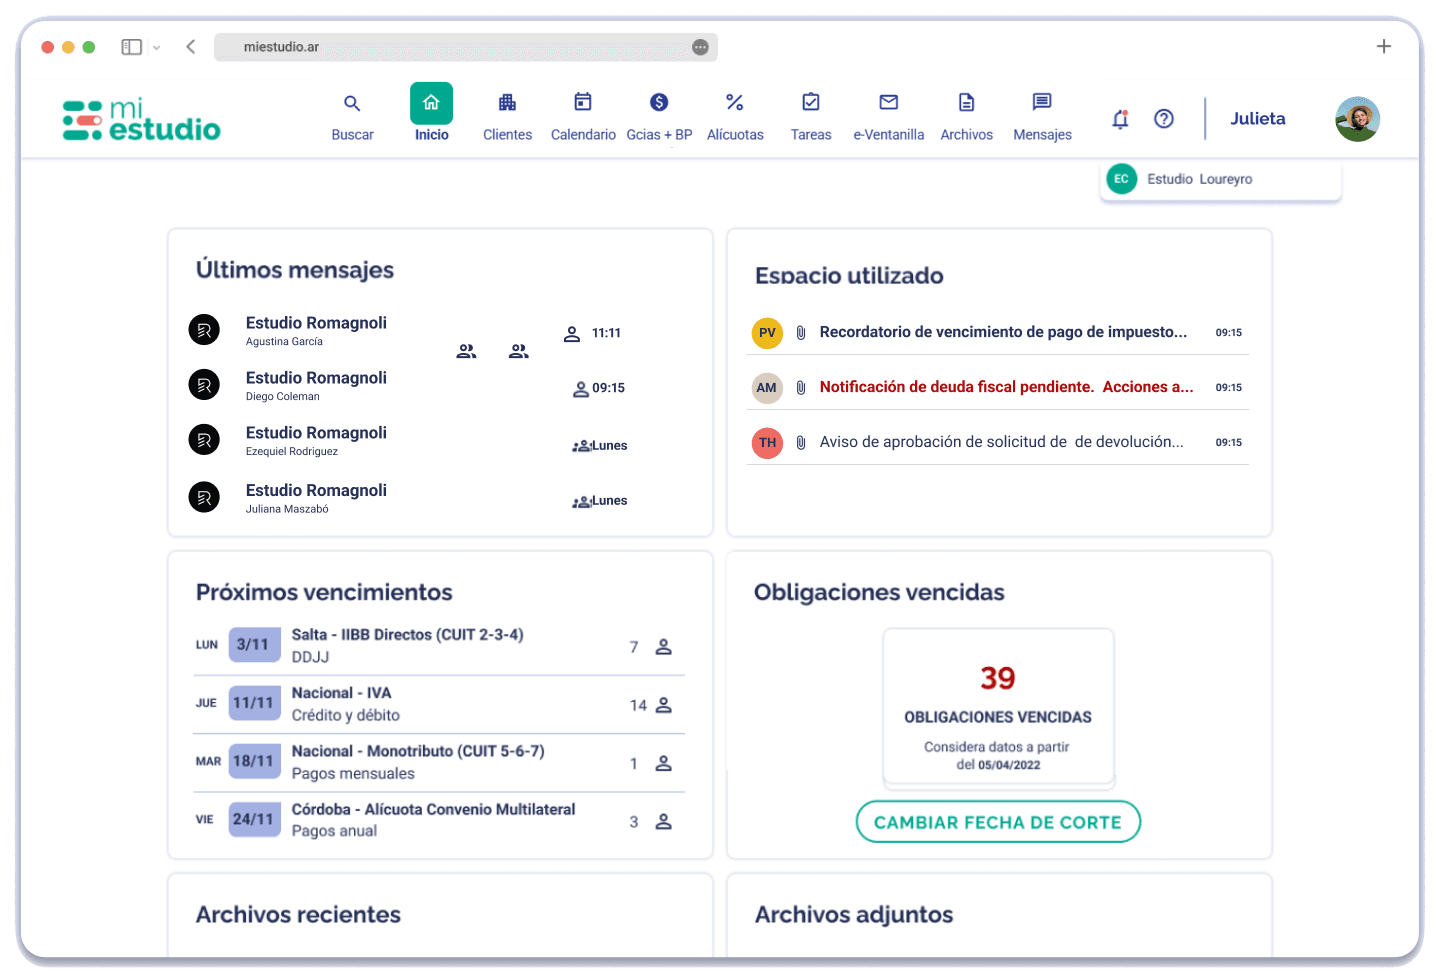This screenshot has width=1440, height=979.
Task: Click the Gcias + BP dollar icon
Action: click(658, 102)
